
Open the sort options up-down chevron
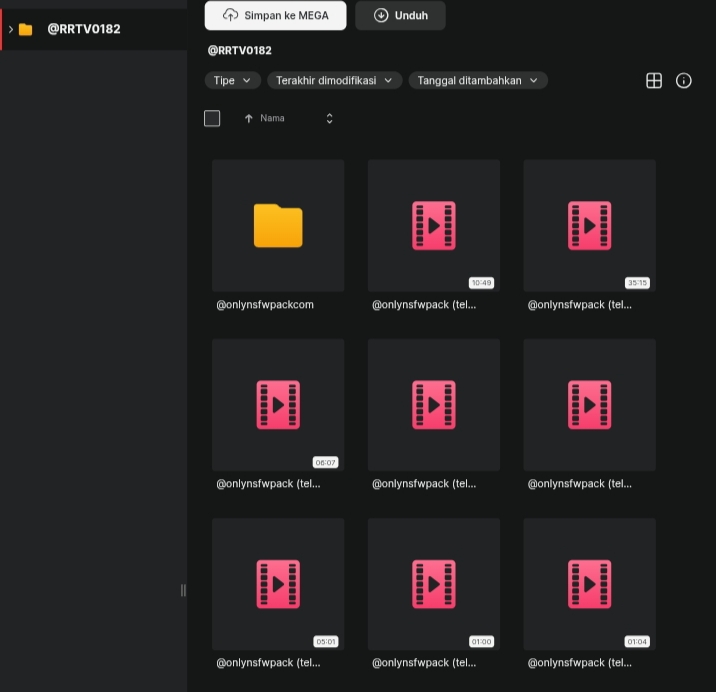pos(329,119)
